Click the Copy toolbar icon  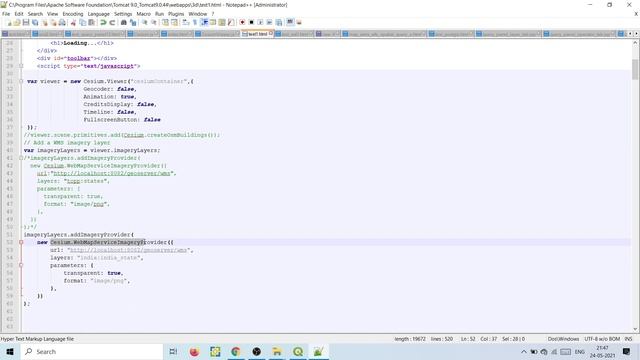pyautogui.click(x=82, y=22)
